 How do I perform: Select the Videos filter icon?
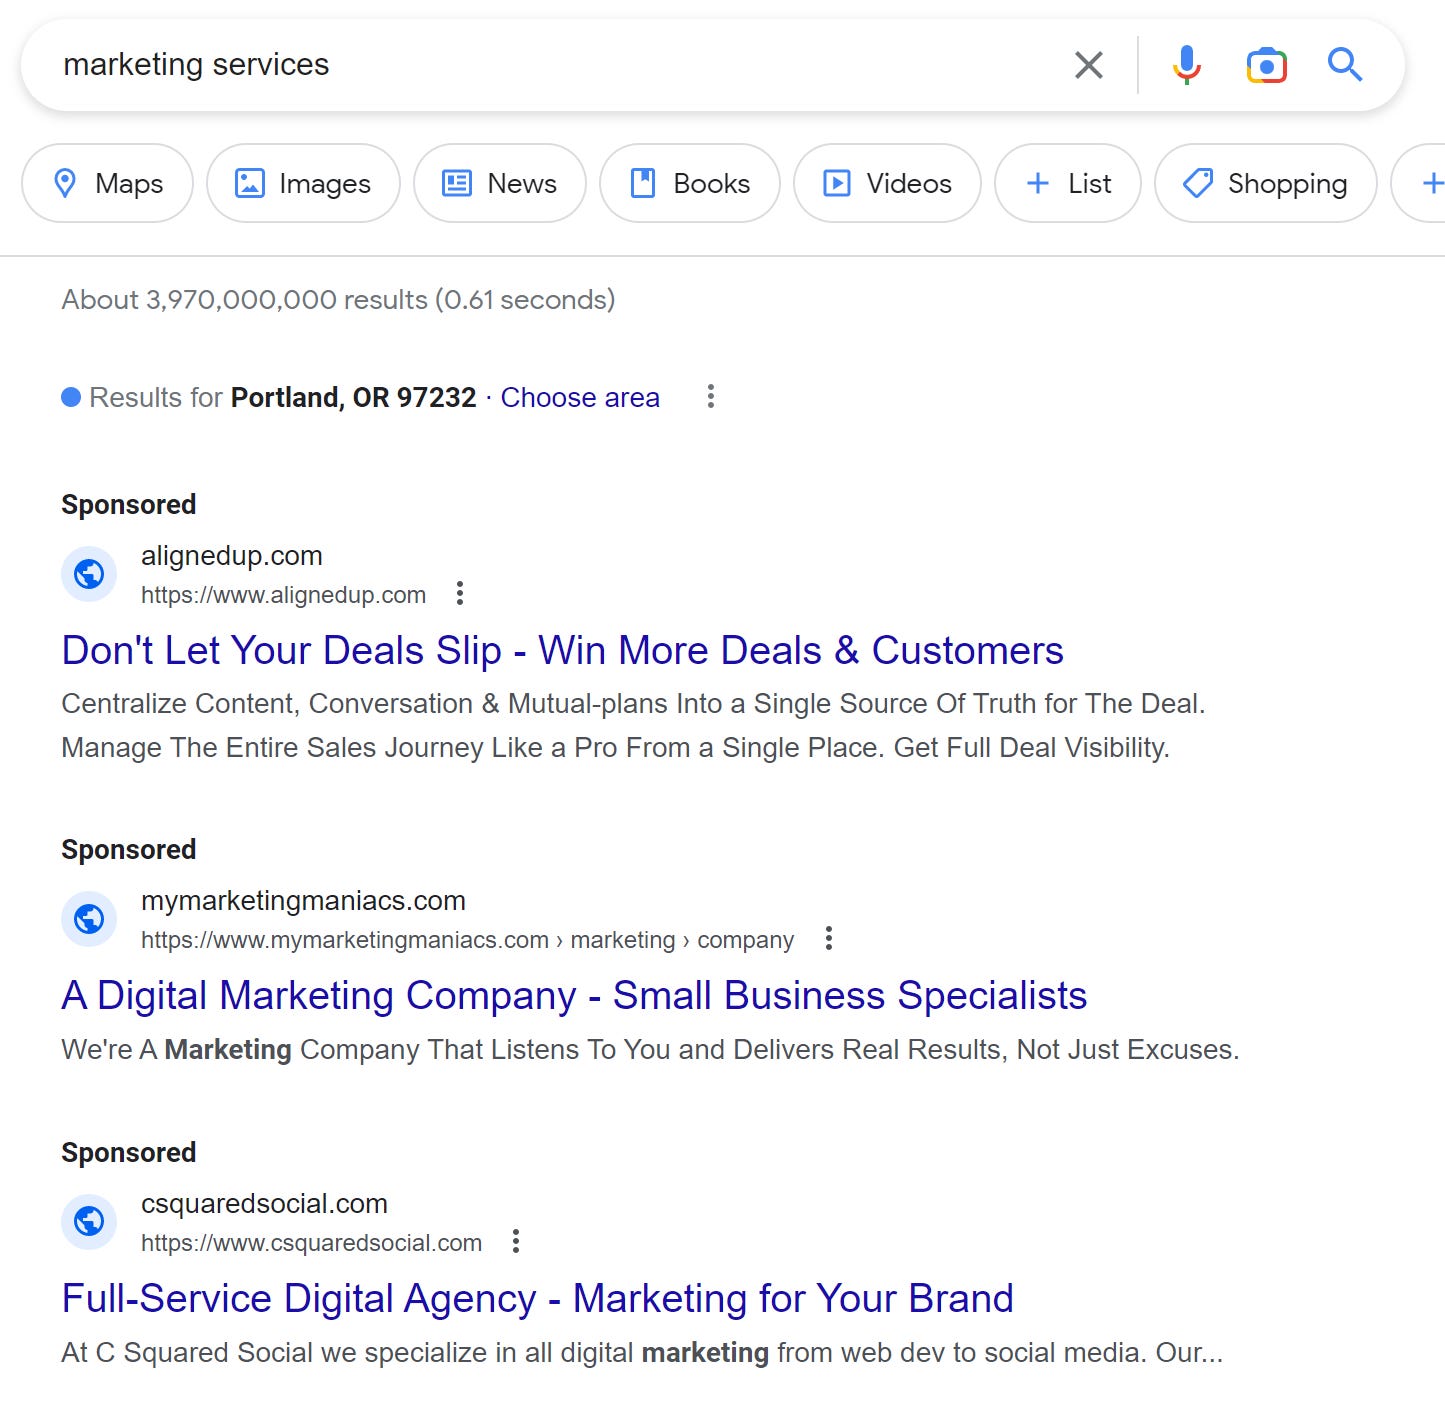click(x=838, y=183)
